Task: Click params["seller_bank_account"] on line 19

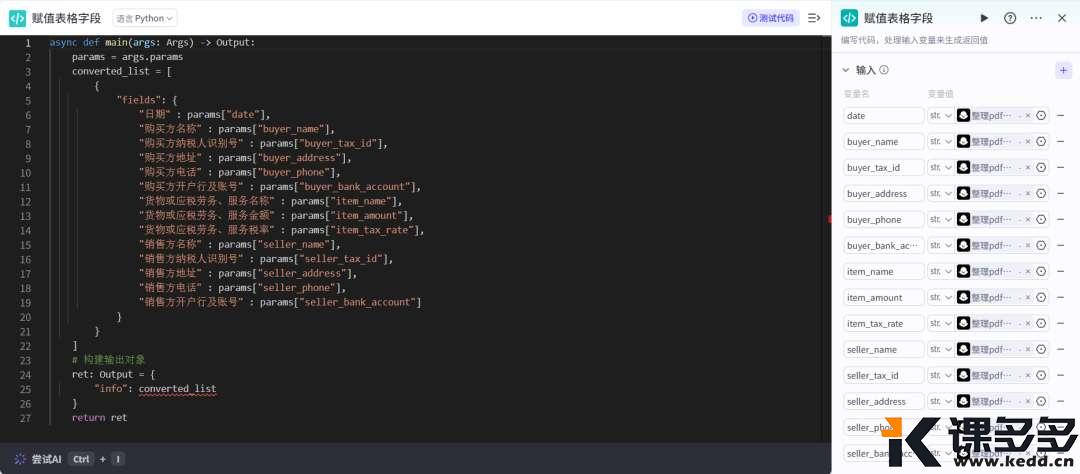Action: pyautogui.click(x=340, y=302)
